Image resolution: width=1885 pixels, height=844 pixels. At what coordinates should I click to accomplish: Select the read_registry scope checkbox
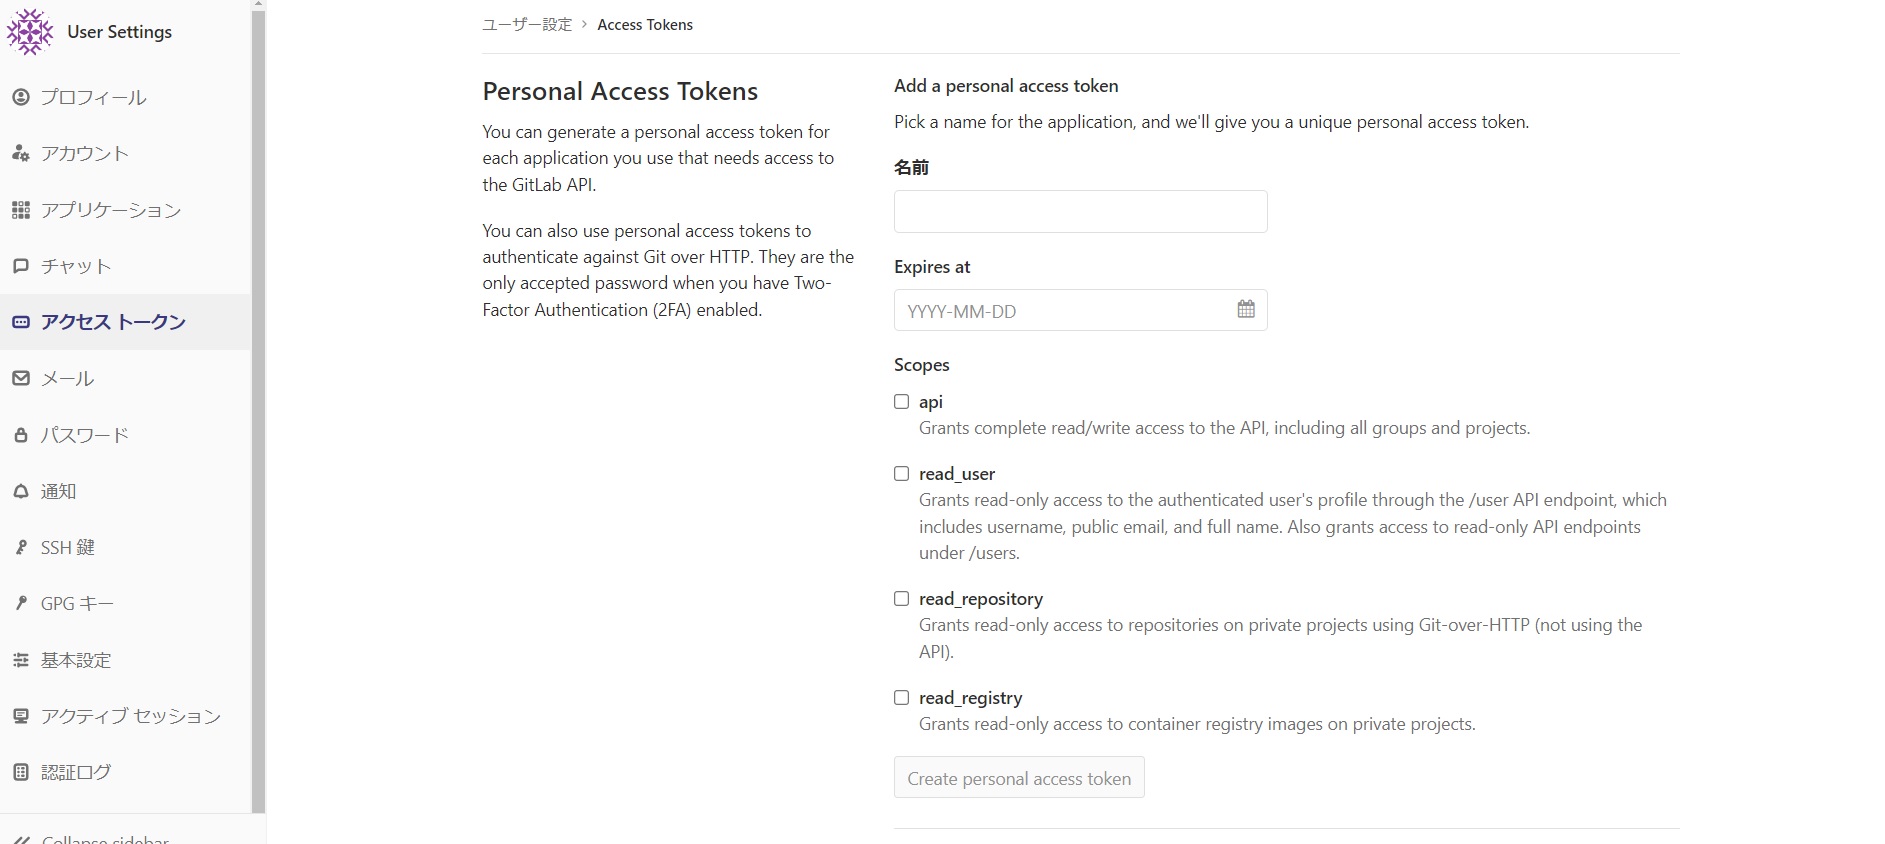tap(901, 698)
